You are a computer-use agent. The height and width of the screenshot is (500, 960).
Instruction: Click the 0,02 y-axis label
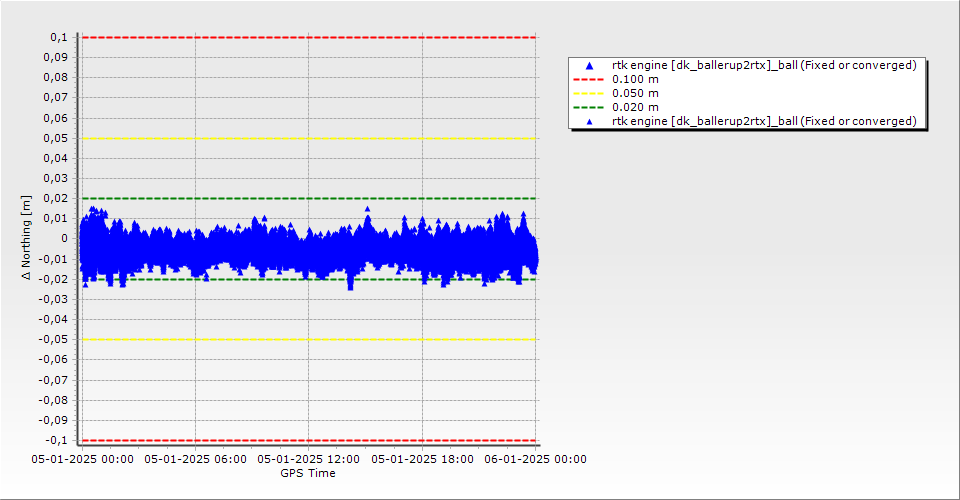[56, 198]
